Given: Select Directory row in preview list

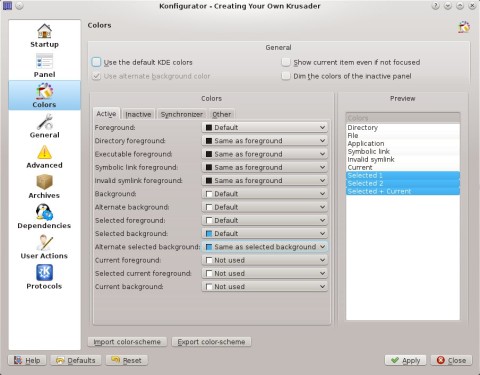Looking at the screenshot, I should pyautogui.click(x=403, y=128).
